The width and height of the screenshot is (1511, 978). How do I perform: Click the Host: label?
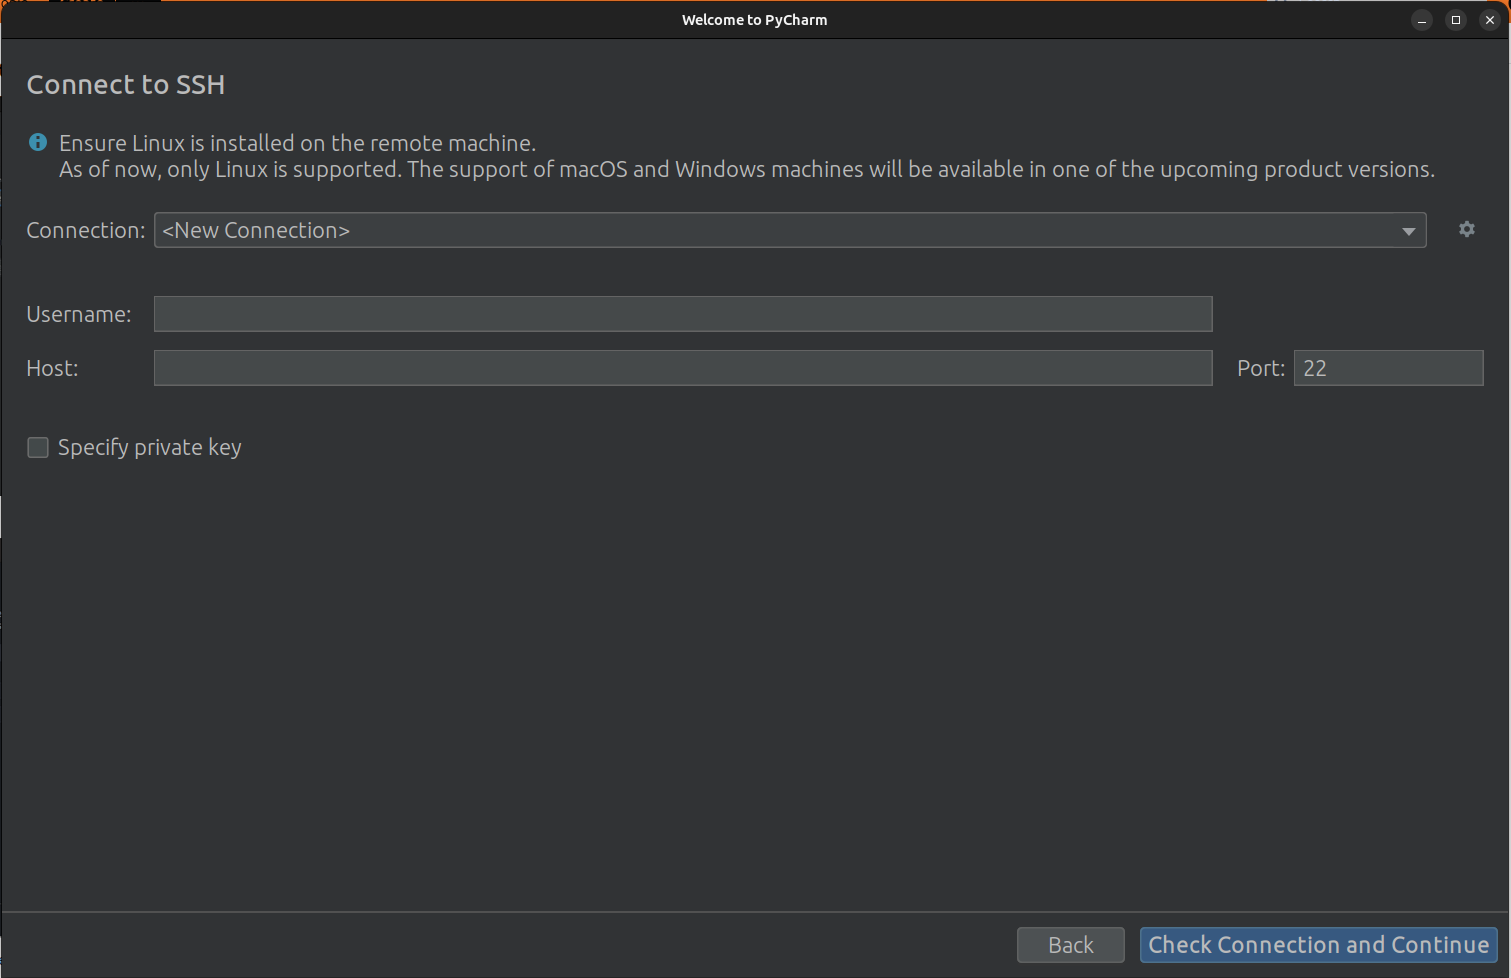[x=53, y=368]
